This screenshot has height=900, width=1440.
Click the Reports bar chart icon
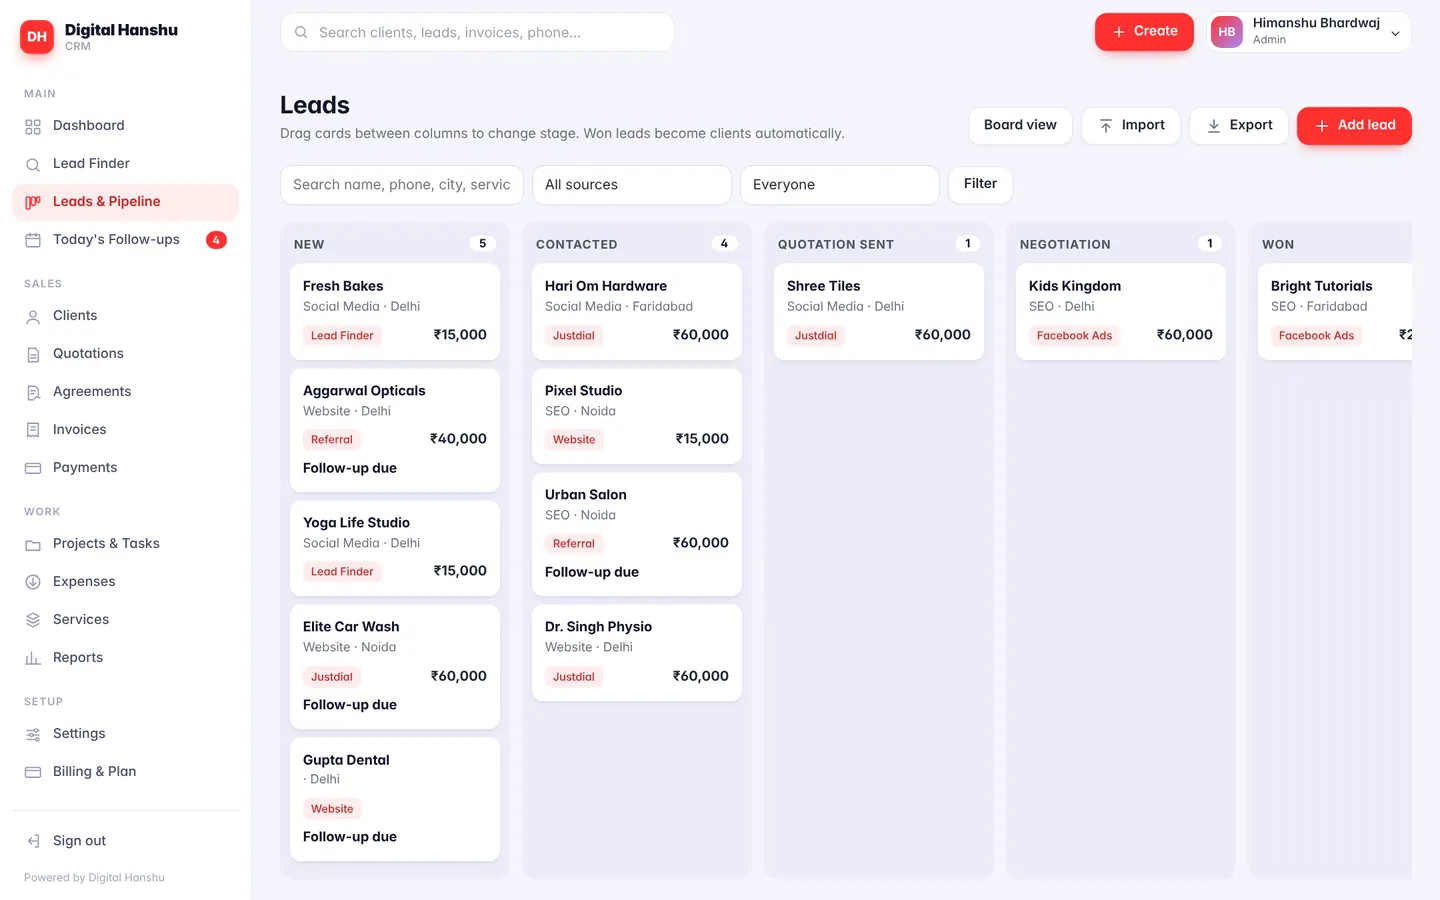pos(33,658)
